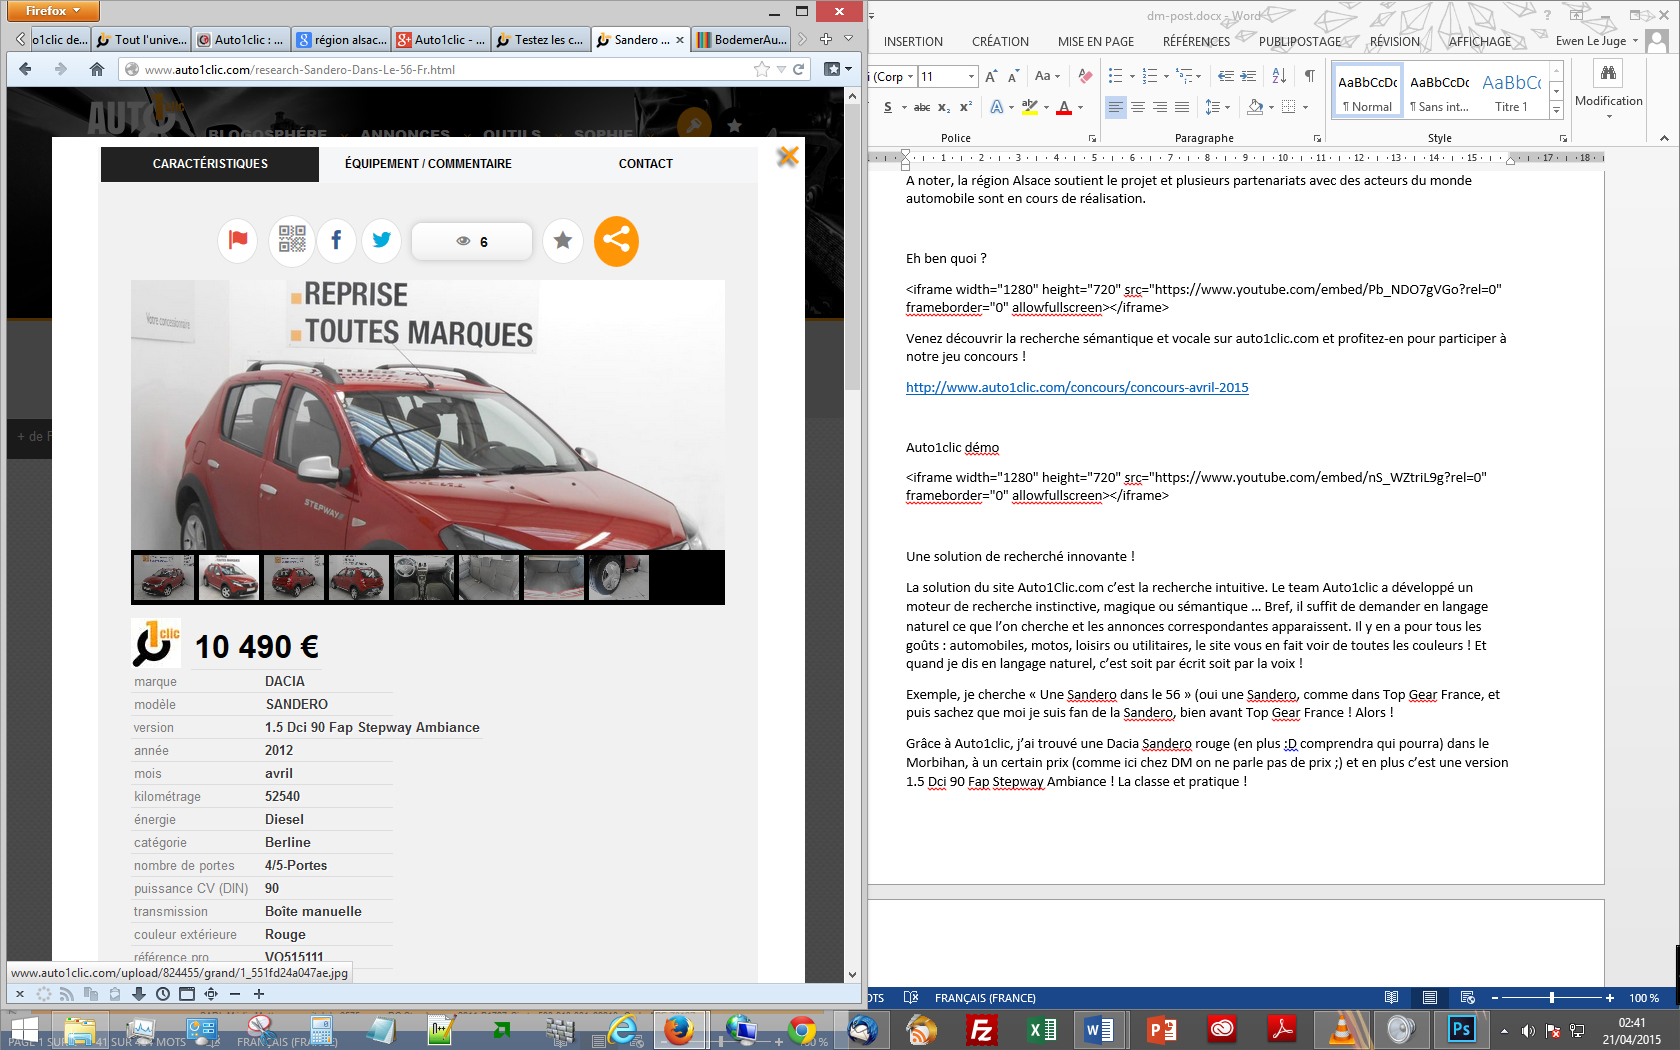Image resolution: width=1680 pixels, height=1050 pixels.
Task: Toggle the favorite star on the listing
Action: coord(563,240)
